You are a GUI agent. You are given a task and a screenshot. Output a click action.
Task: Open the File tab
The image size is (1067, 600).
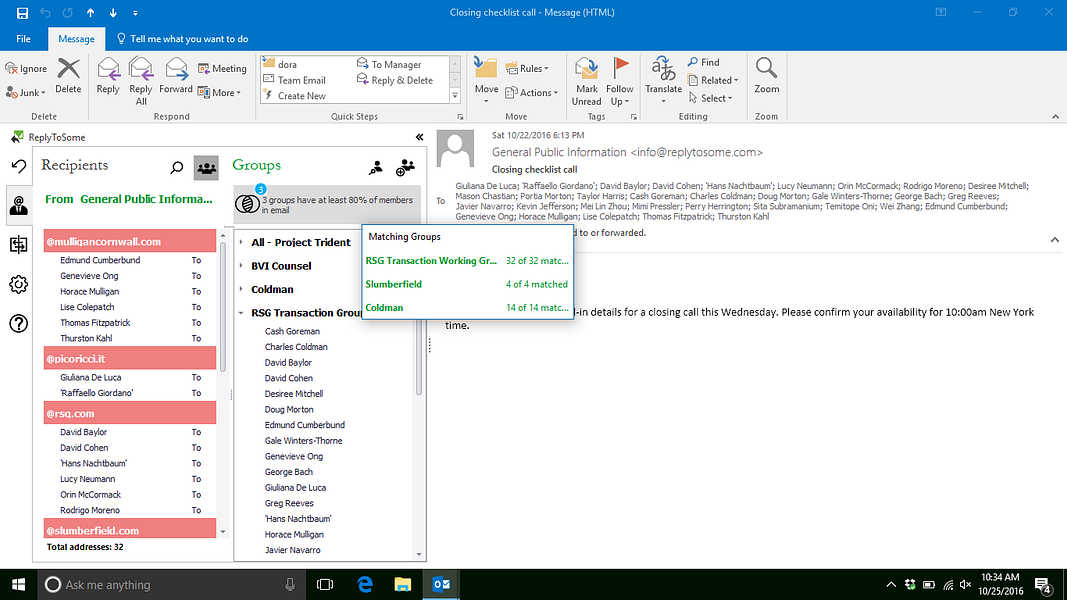click(23, 39)
